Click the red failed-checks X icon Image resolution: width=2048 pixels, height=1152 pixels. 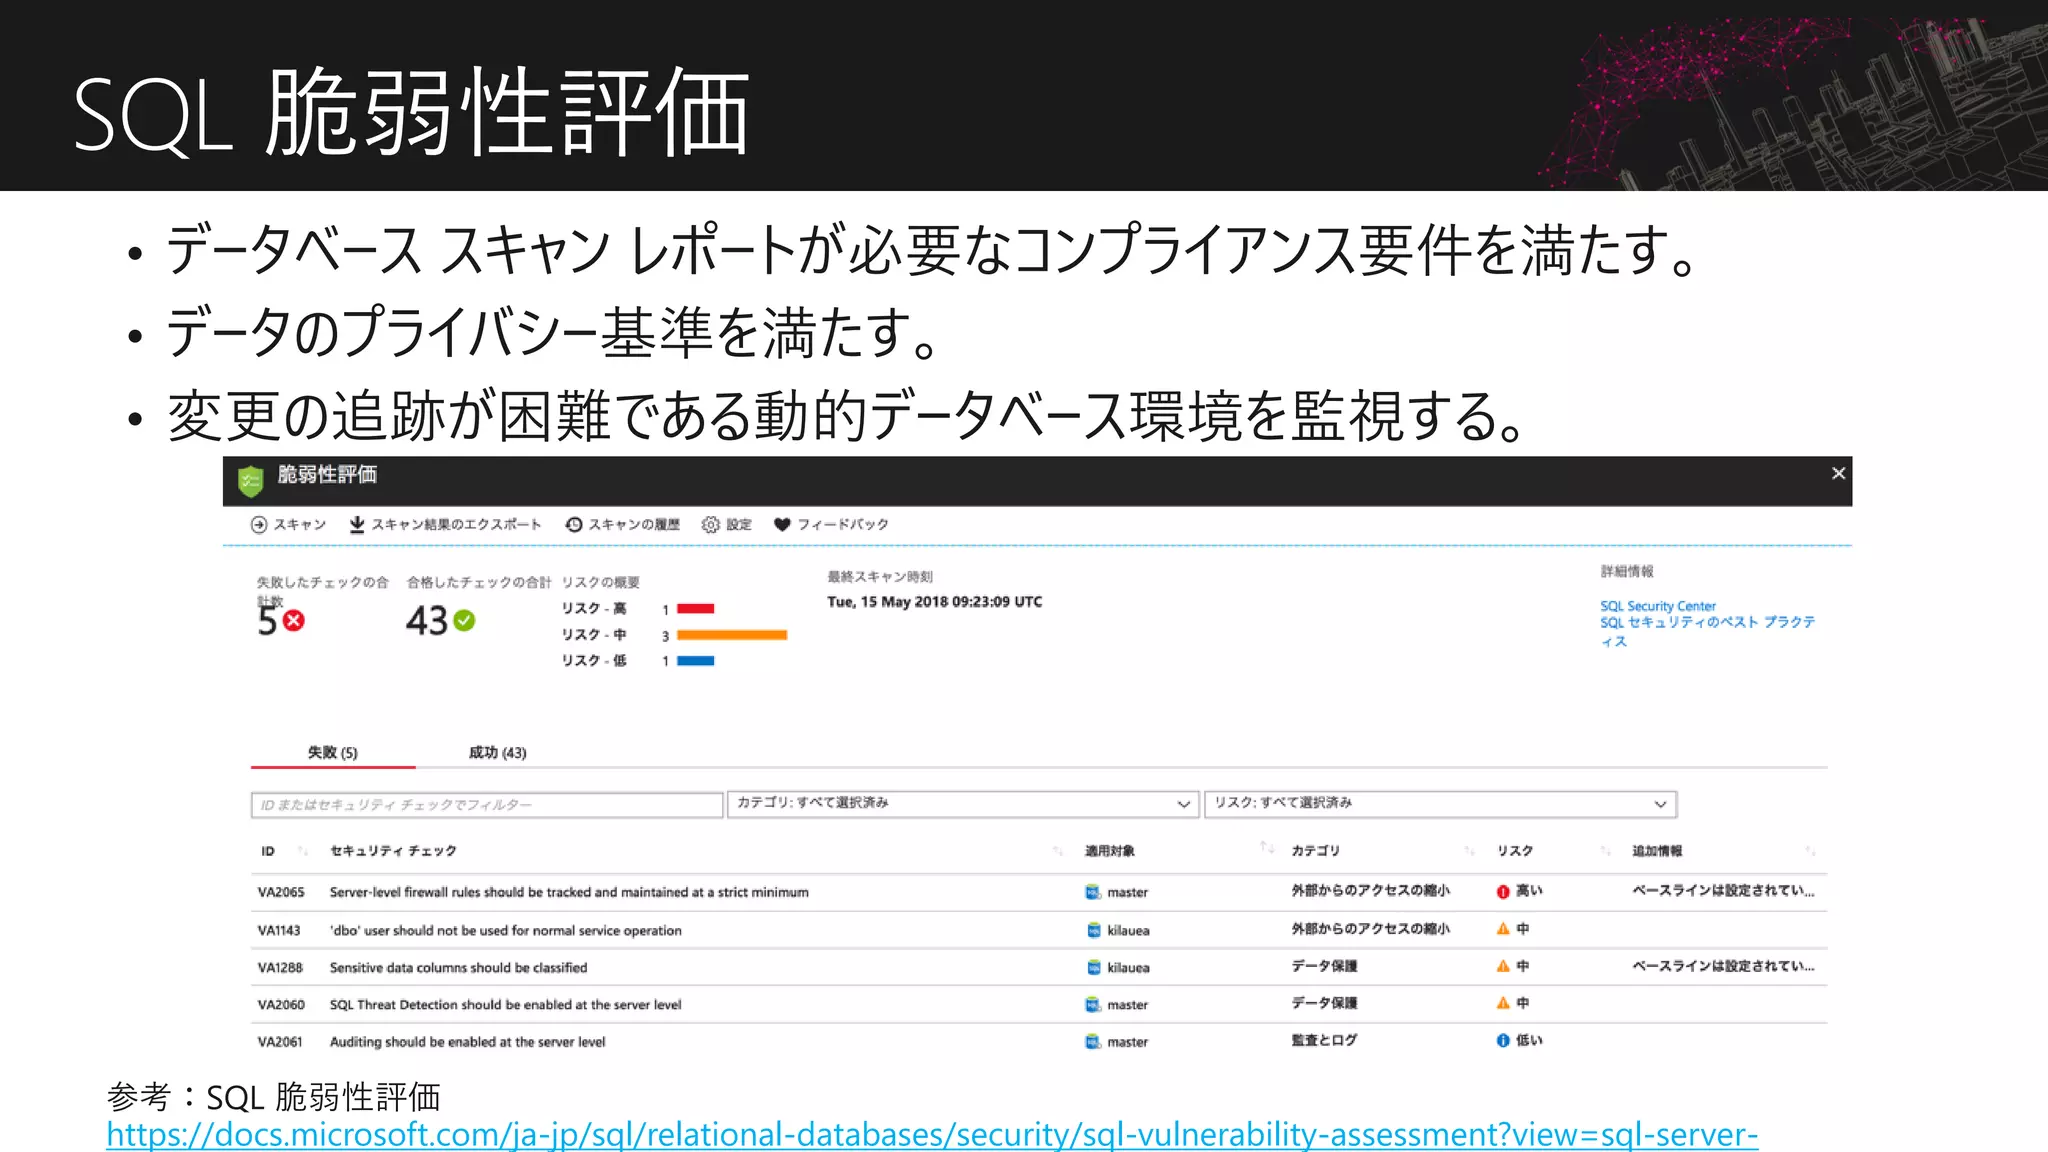[x=294, y=621]
